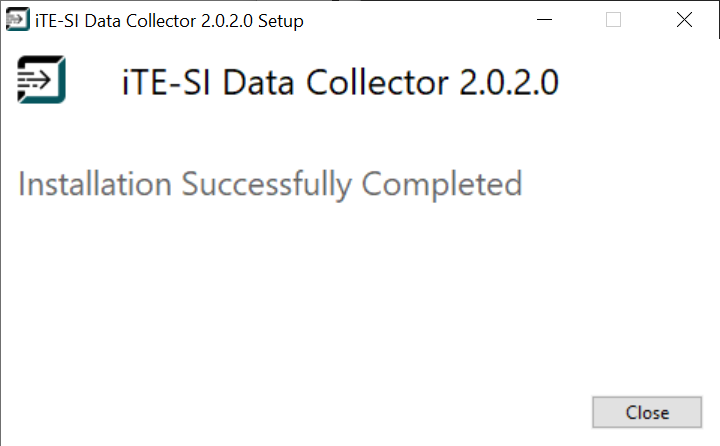Click the greyed-out maximize button
The image size is (720, 446).
614,20
